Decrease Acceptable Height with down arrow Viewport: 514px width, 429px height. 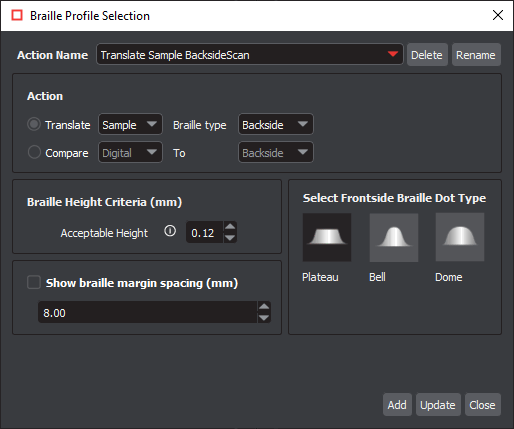point(230,238)
